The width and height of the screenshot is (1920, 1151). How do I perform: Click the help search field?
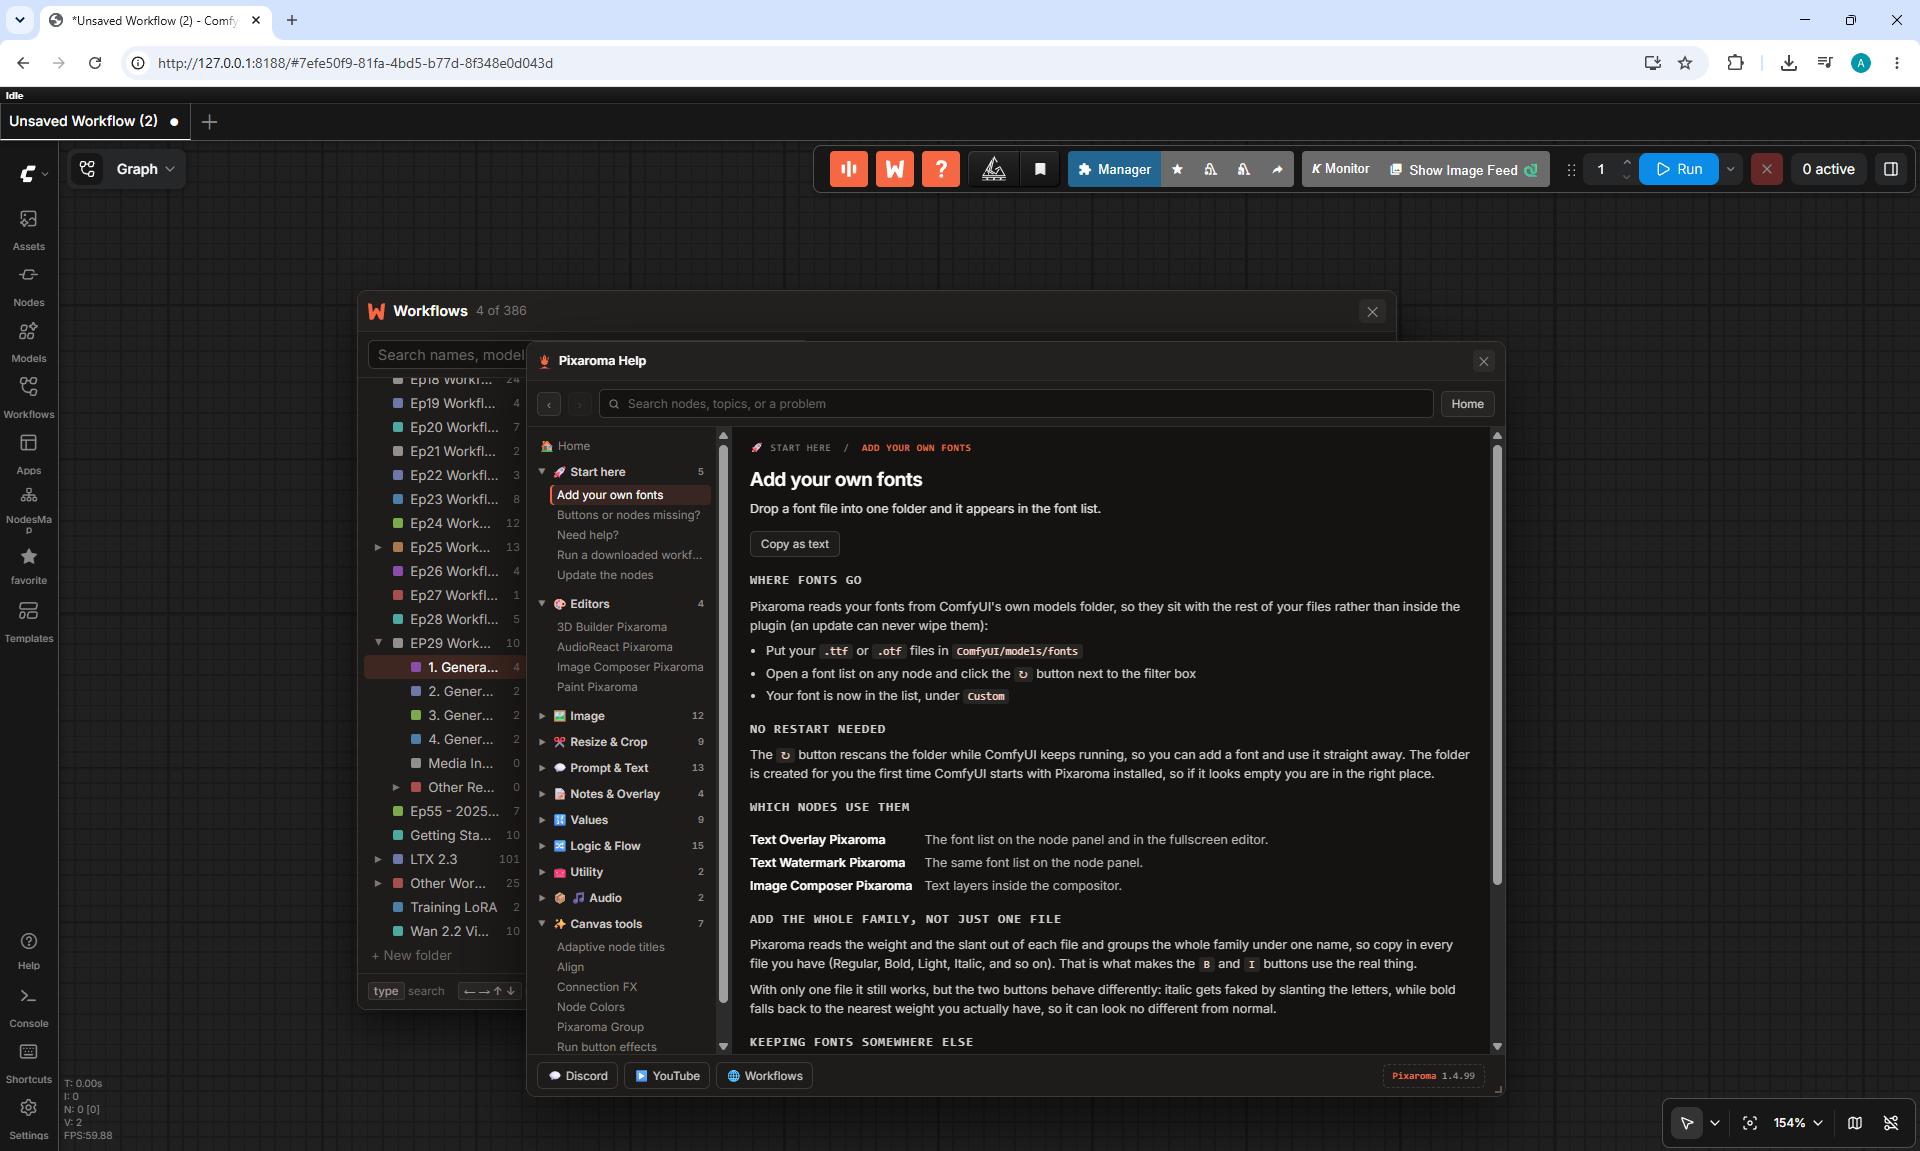click(1015, 404)
